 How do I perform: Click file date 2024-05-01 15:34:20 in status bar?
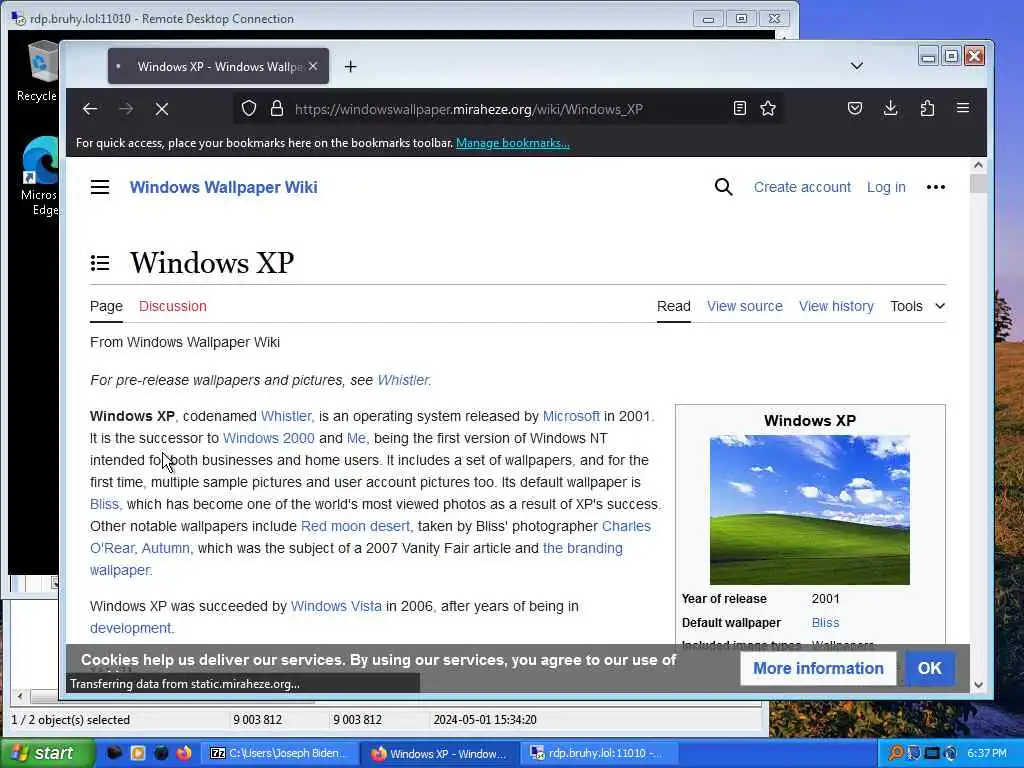tap(485, 720)
